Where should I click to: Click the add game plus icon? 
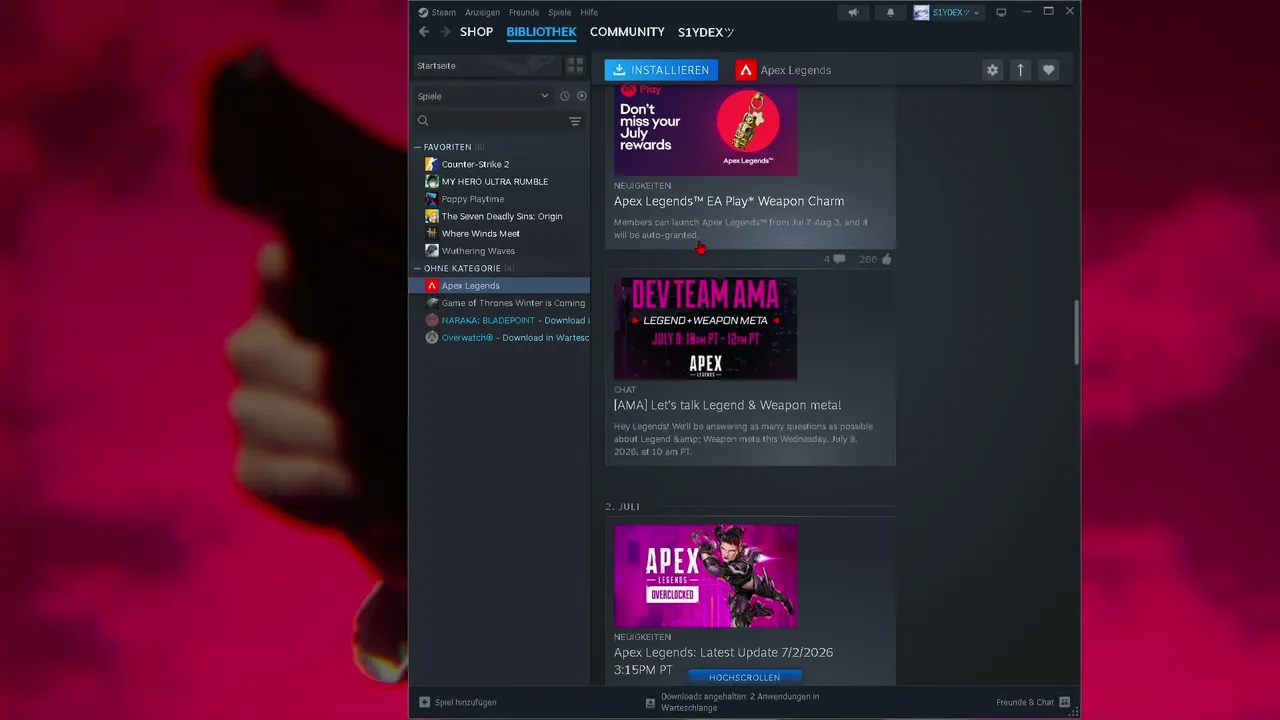(424, 702)
